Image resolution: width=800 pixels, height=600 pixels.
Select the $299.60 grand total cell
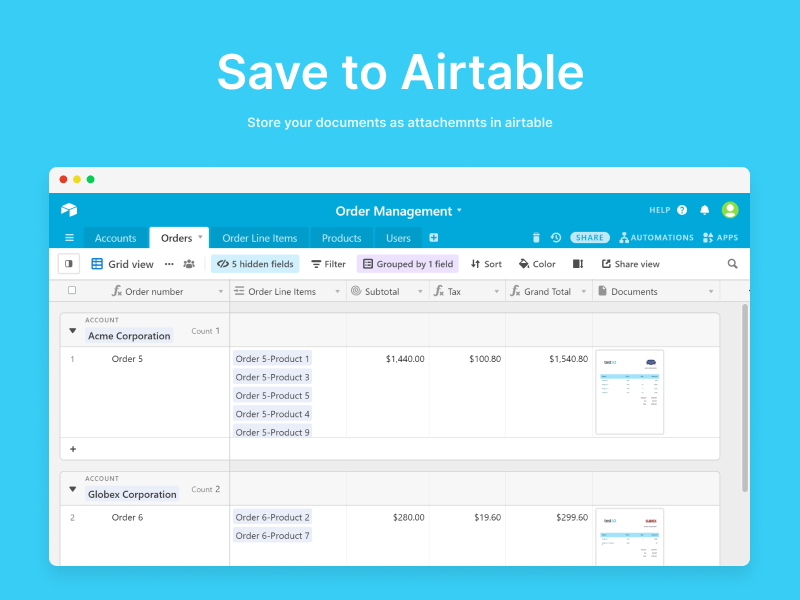[x=549, y=536]
